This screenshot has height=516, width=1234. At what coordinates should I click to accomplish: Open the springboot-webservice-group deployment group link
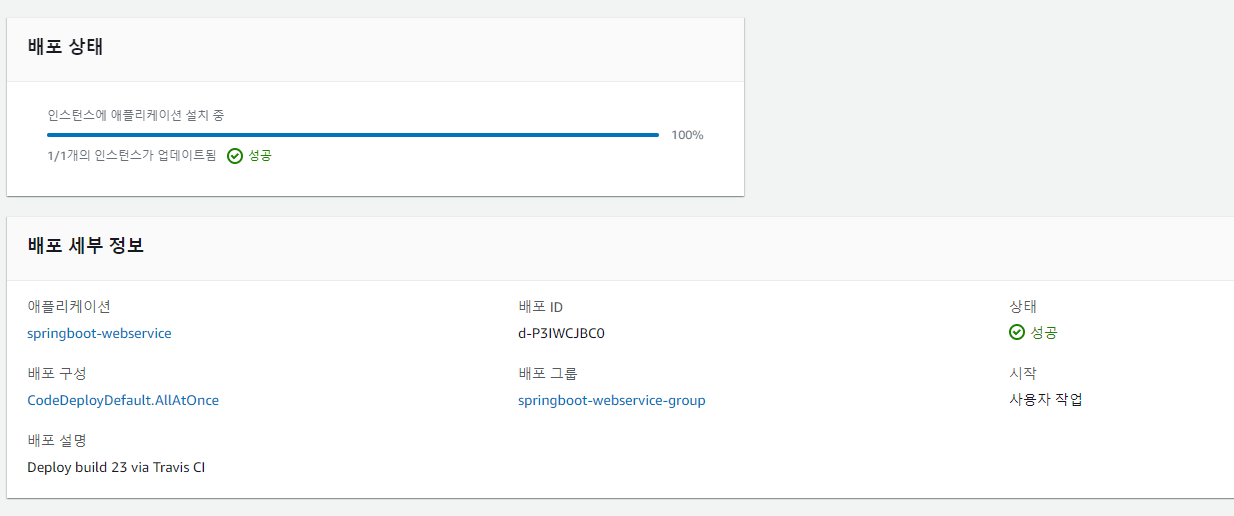pyautogui.click(x=612, y=400)
